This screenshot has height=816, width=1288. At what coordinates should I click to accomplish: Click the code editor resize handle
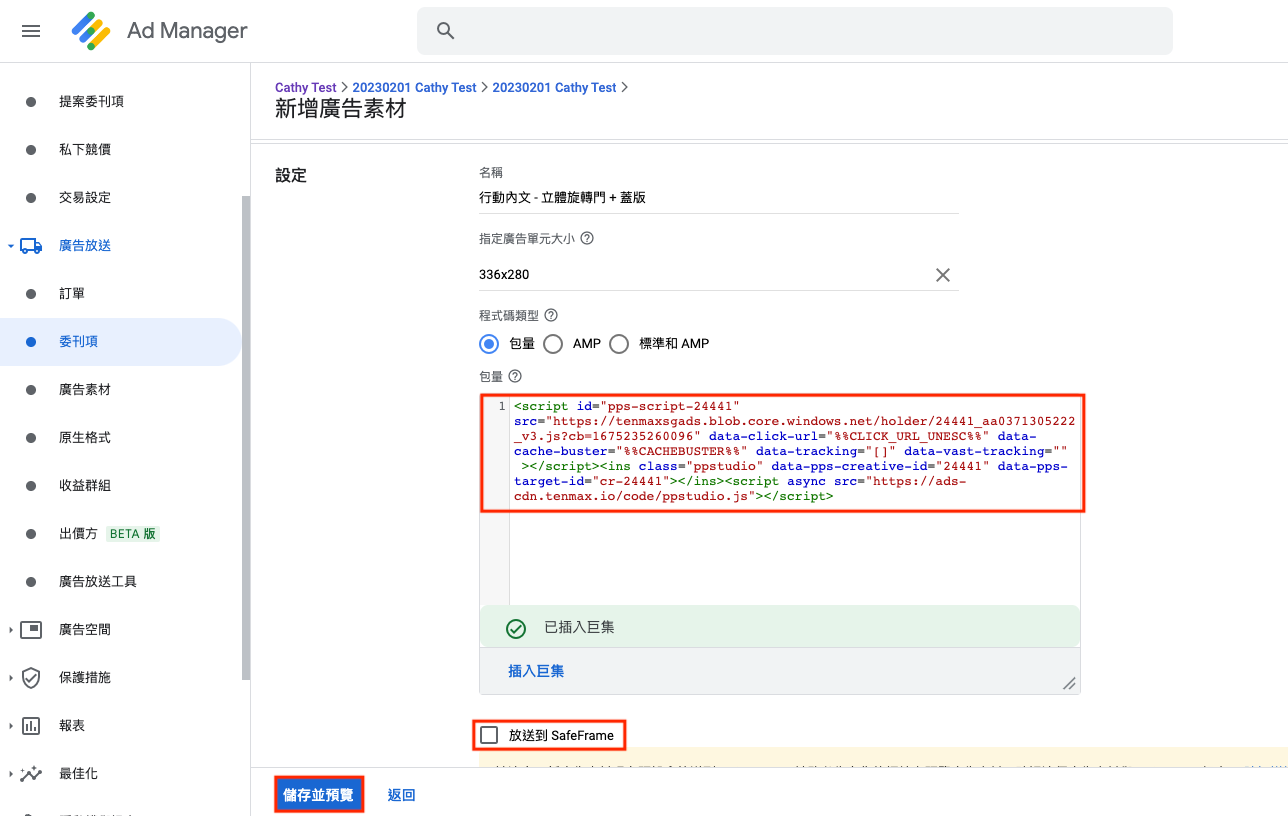coord(1069,683)
